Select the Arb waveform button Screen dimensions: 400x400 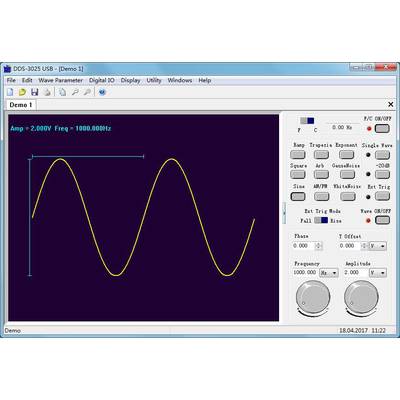pyautogui.click(x=321, y=174)
